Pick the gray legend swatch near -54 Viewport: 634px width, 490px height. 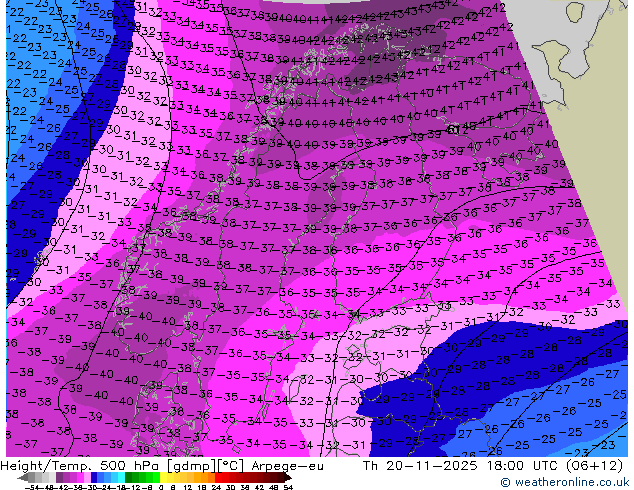32,477
